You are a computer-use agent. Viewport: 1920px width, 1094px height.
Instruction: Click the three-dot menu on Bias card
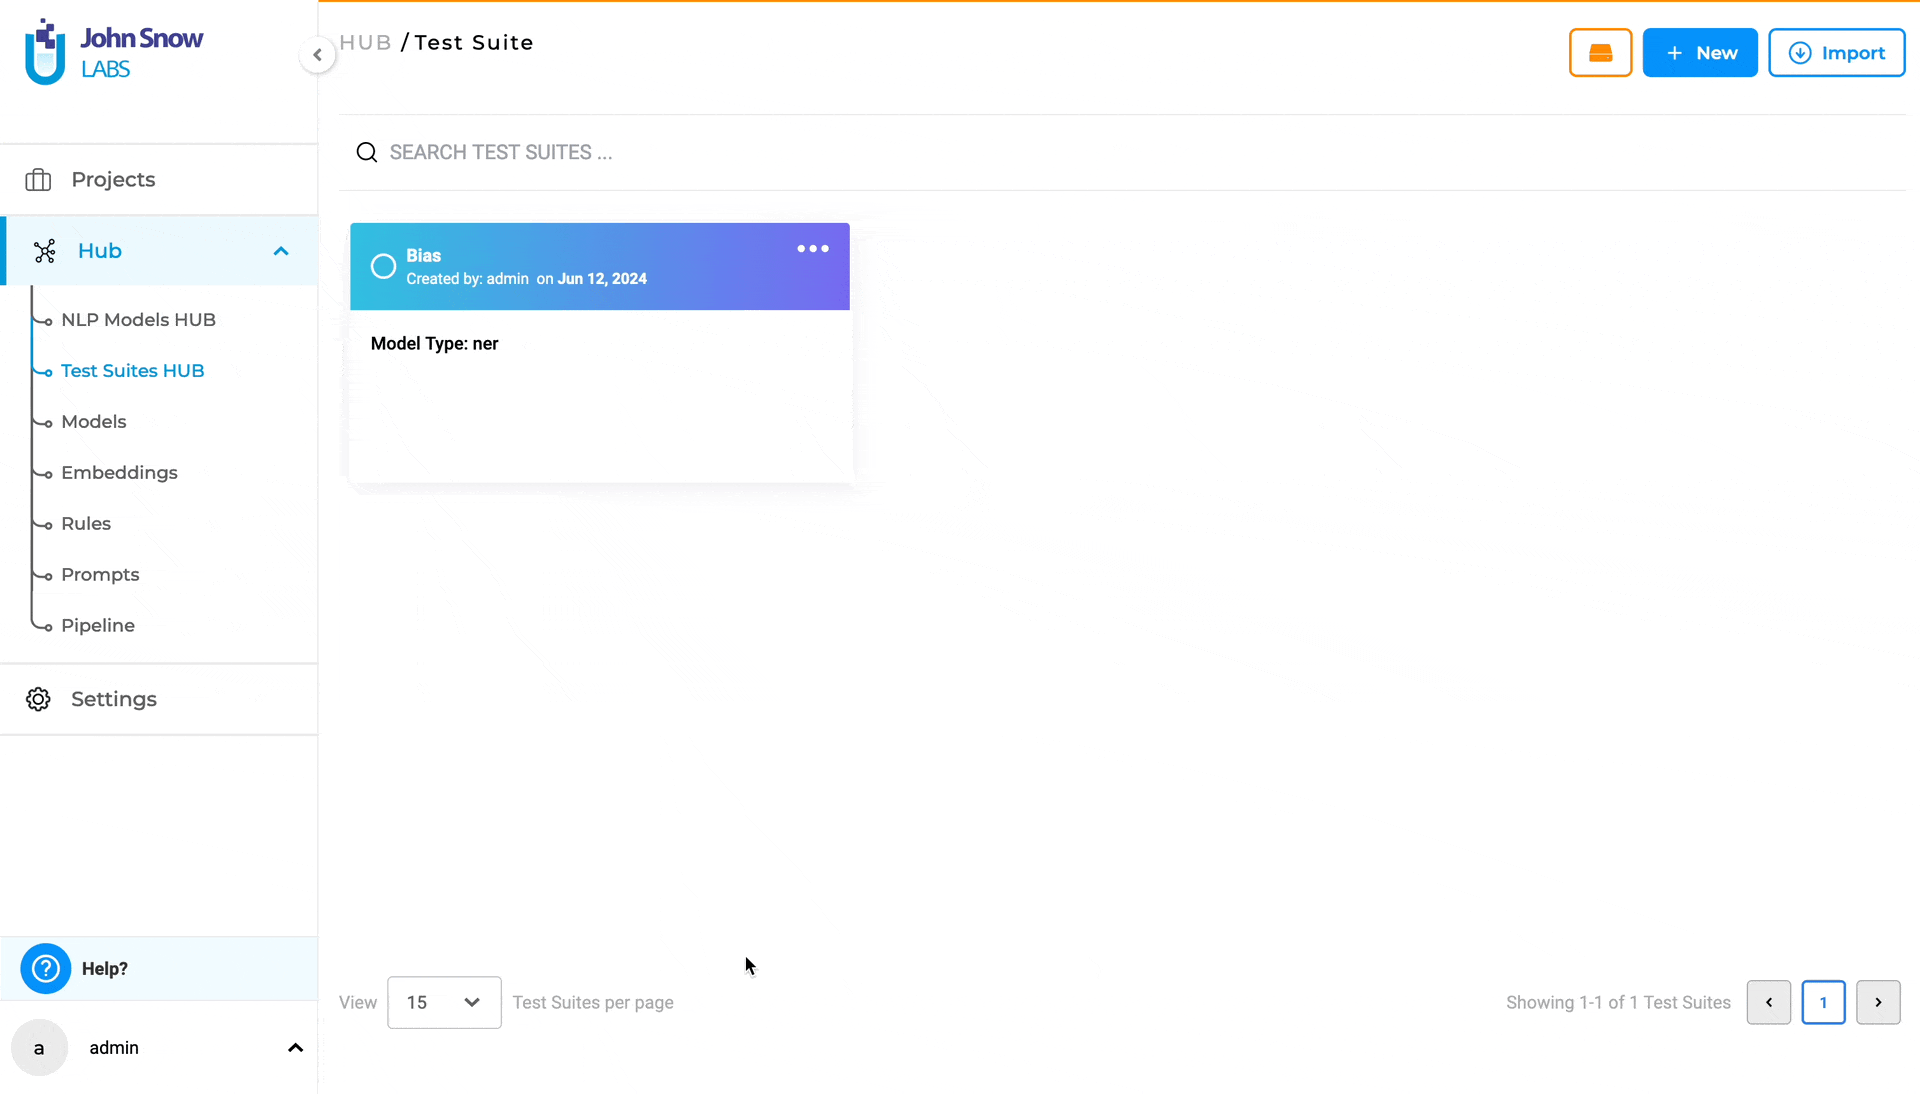pyautogui.click(x=812, y=249)
